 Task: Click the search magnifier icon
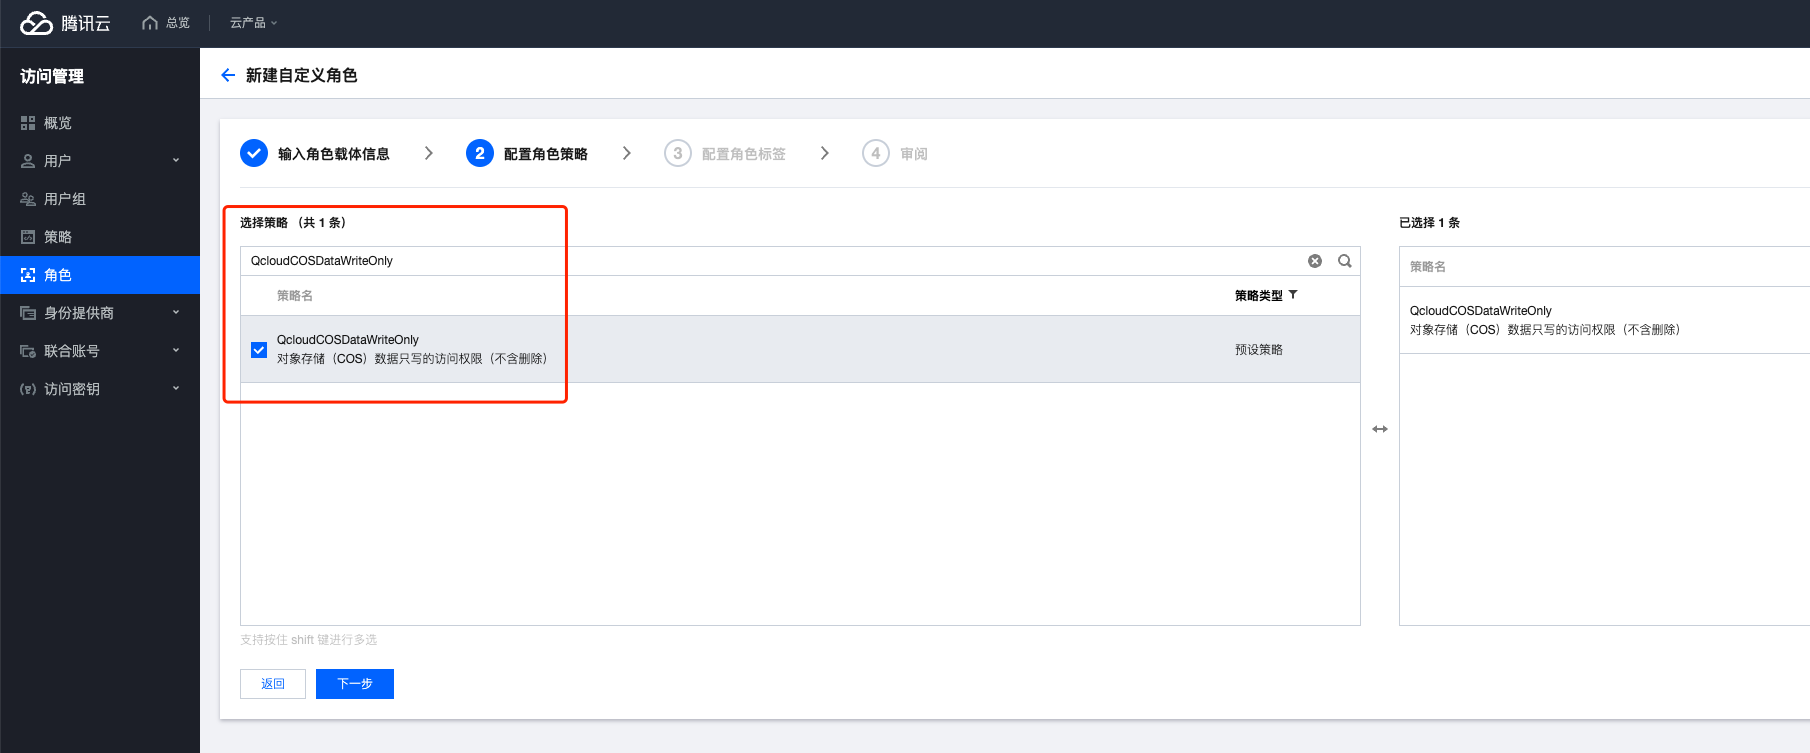1345,261
